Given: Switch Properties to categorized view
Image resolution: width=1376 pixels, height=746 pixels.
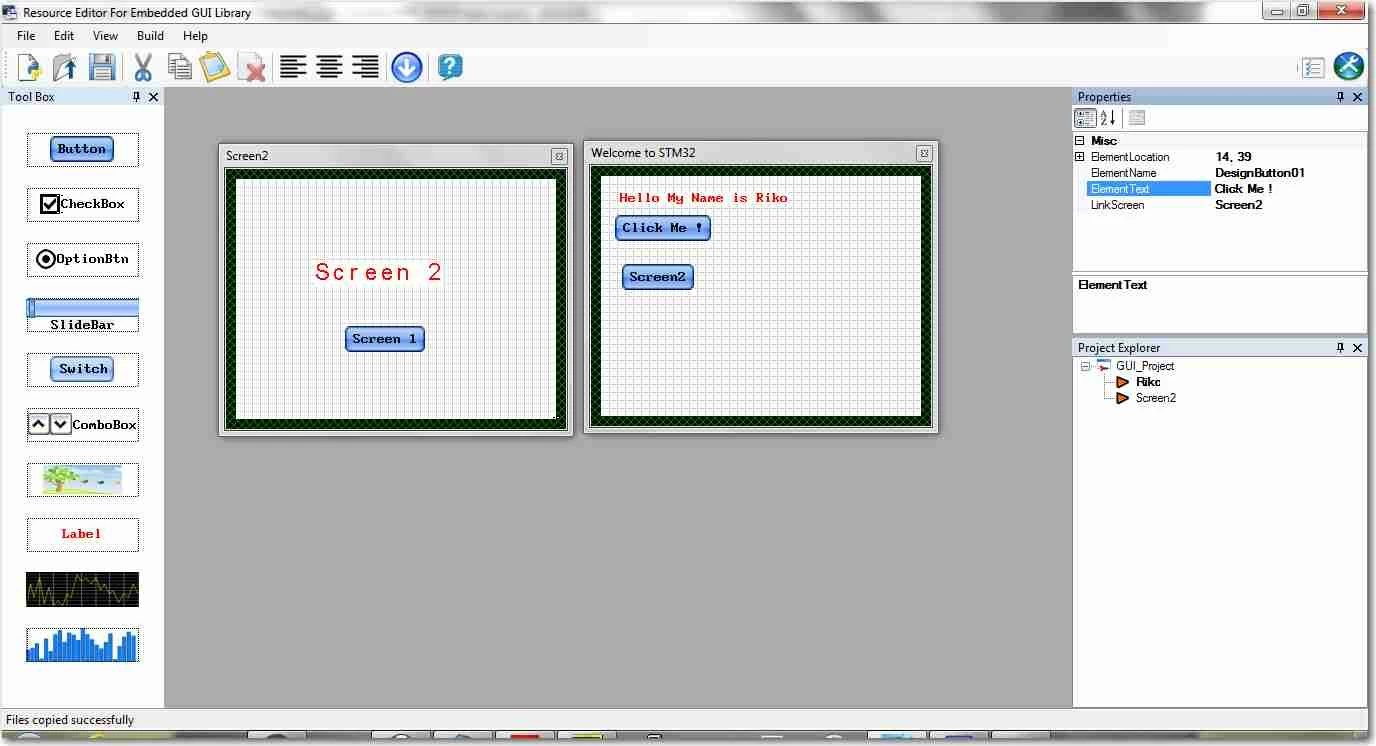Looking at the screenshot, I should 1085,118.
